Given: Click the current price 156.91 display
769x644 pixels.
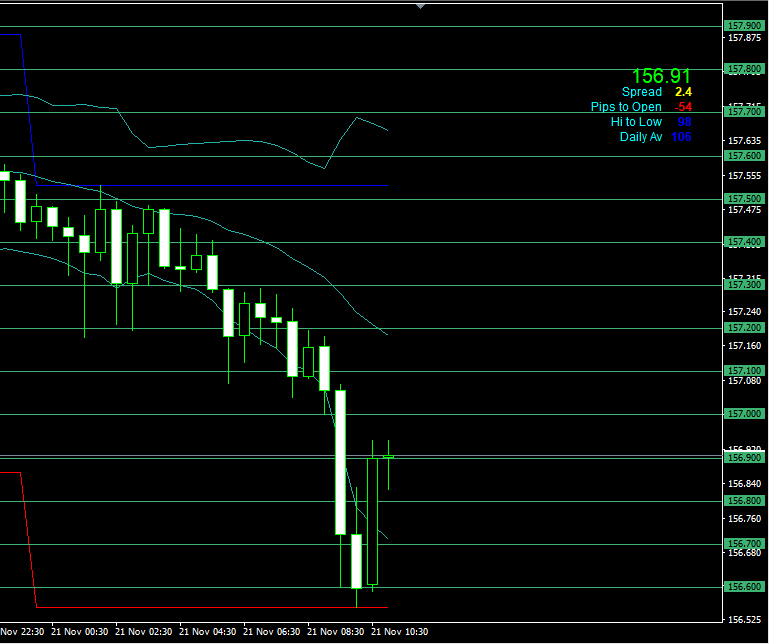Looking at the screenshot, I should tap(660, 76).
